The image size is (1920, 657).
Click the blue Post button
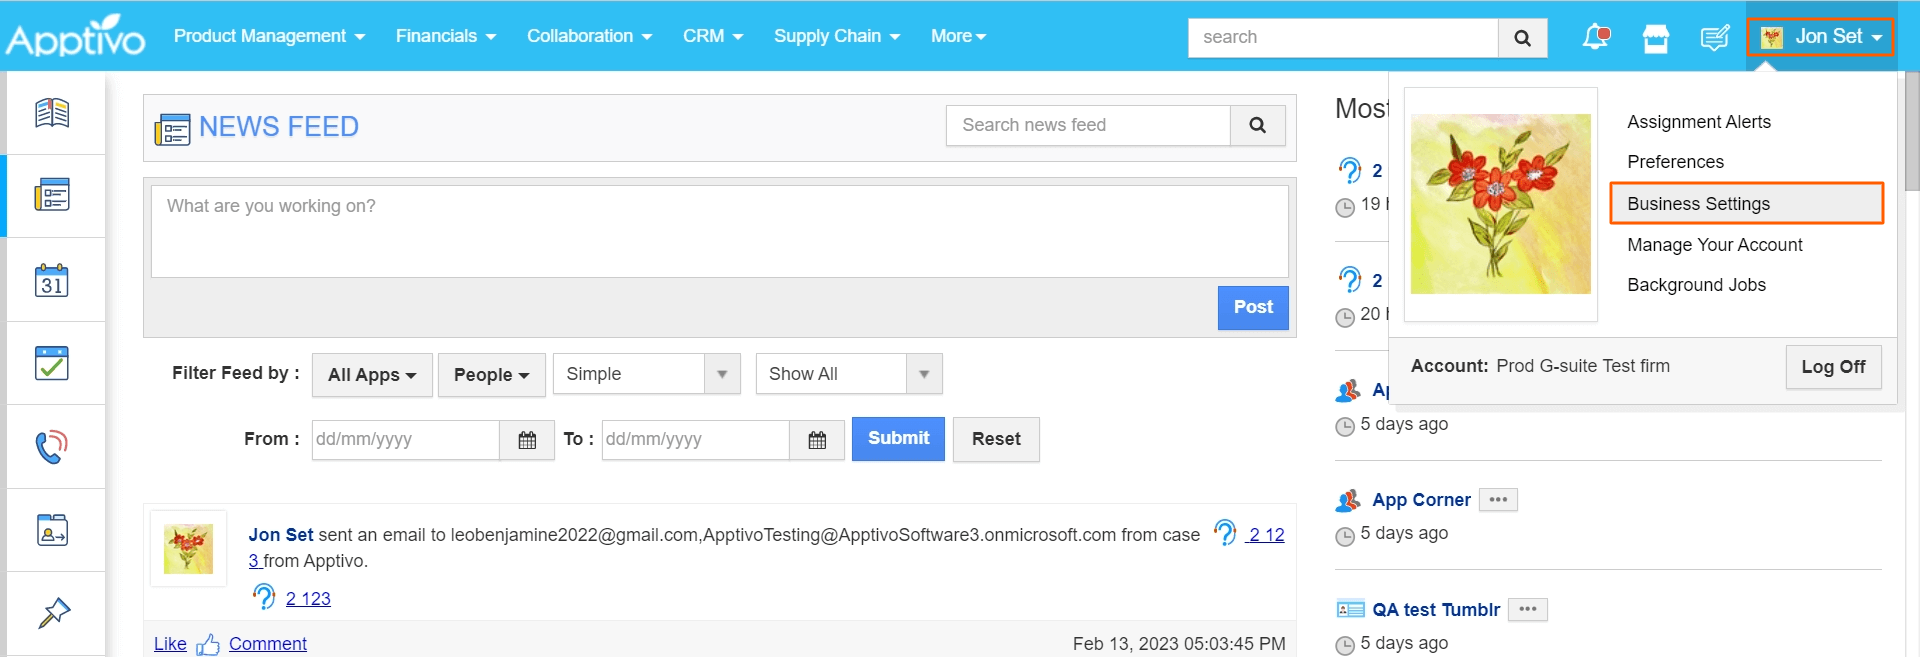point(1252,308)
